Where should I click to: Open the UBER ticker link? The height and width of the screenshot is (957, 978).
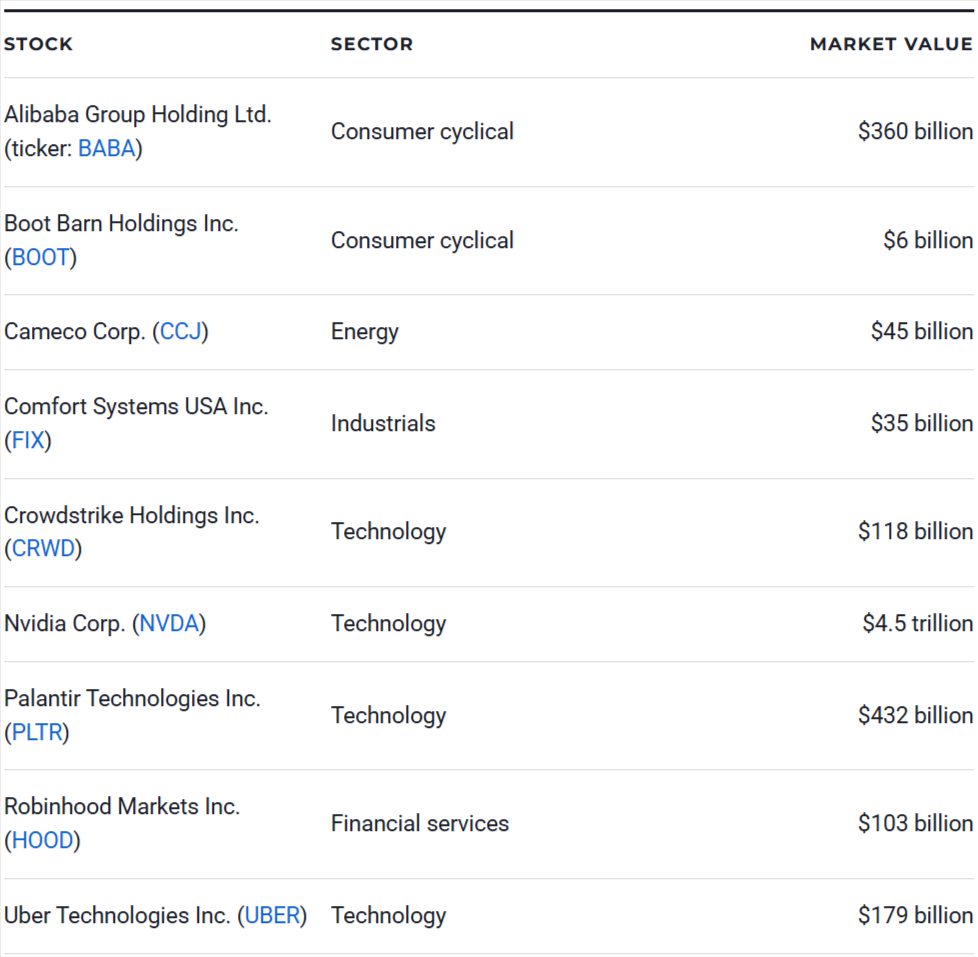(x=273, y=915)
